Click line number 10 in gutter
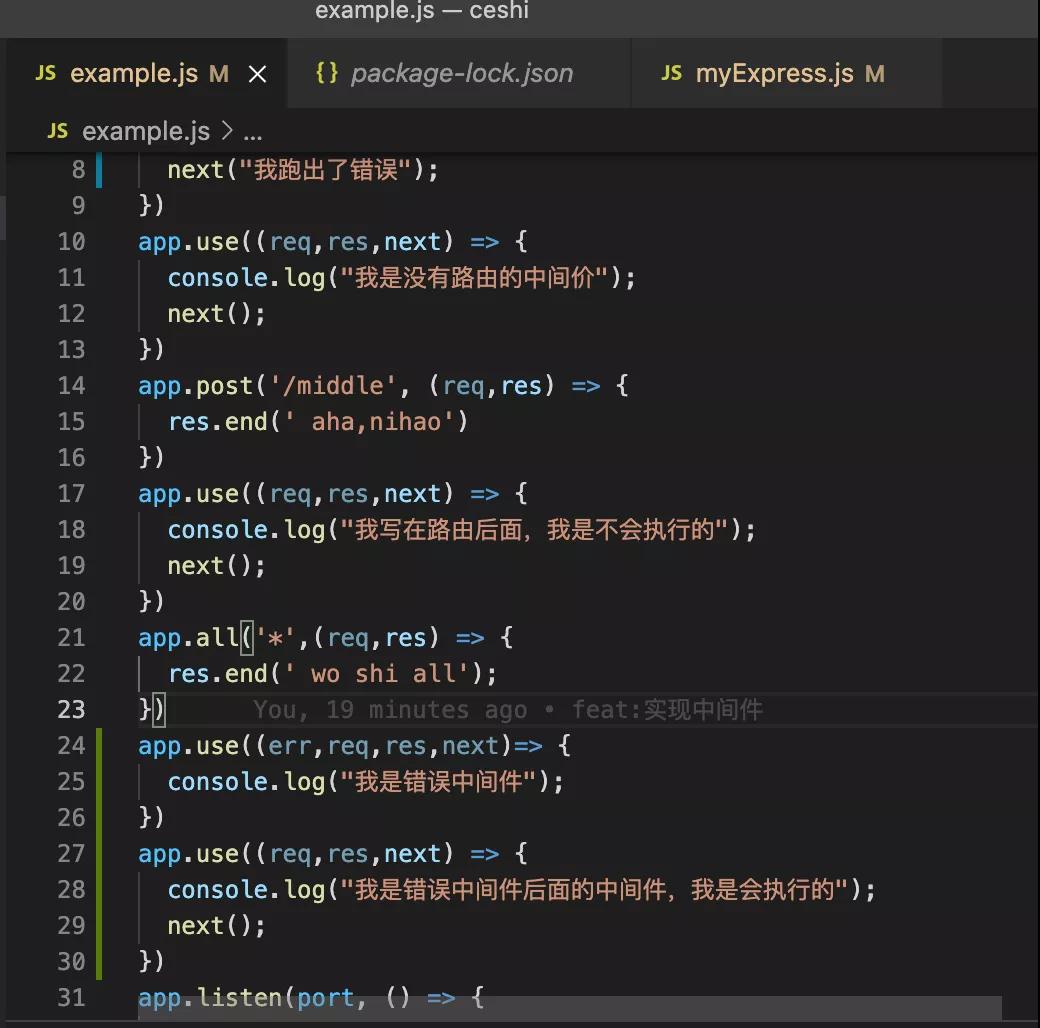1040x1028 pixels. [72, 241]
